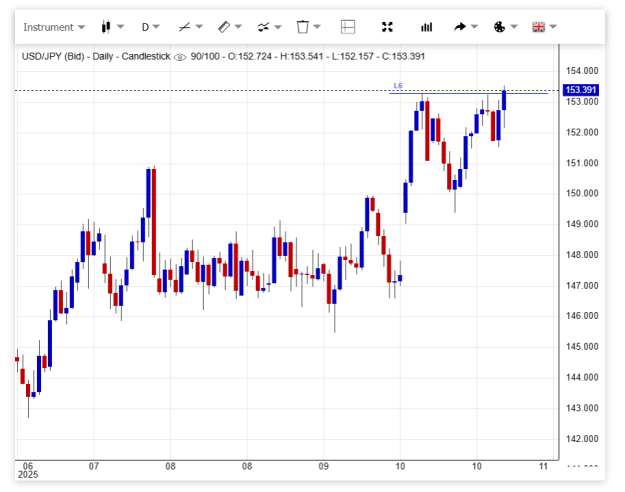Click the C:153.391 close value
This screenshot has width=625, height=492.
click(403, 57)
